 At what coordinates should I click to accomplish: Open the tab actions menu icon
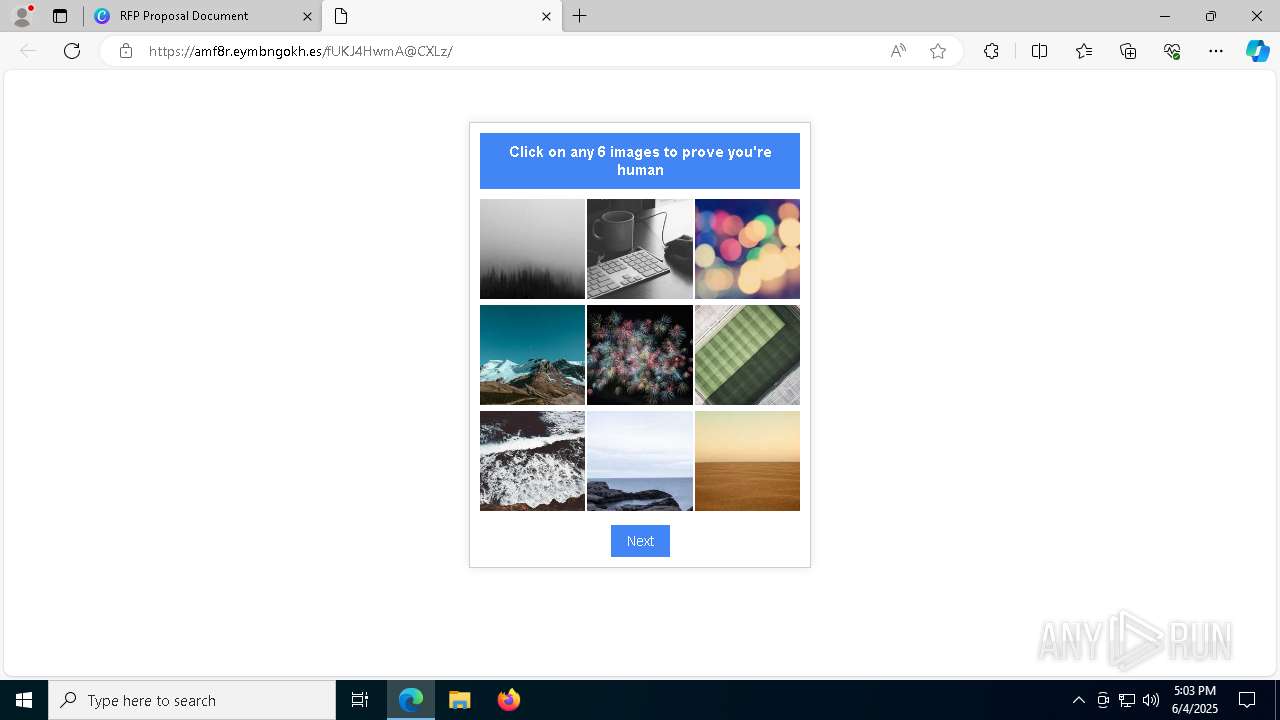point(60,16)
